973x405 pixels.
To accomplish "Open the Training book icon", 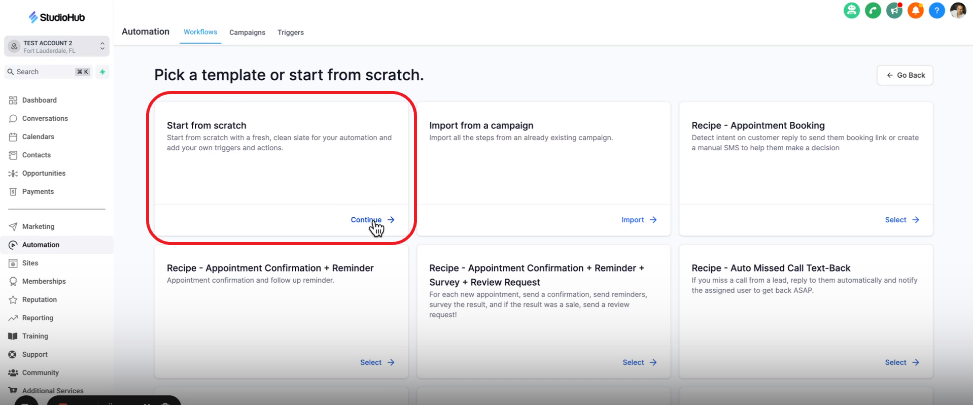I will [x=13, y=336].
